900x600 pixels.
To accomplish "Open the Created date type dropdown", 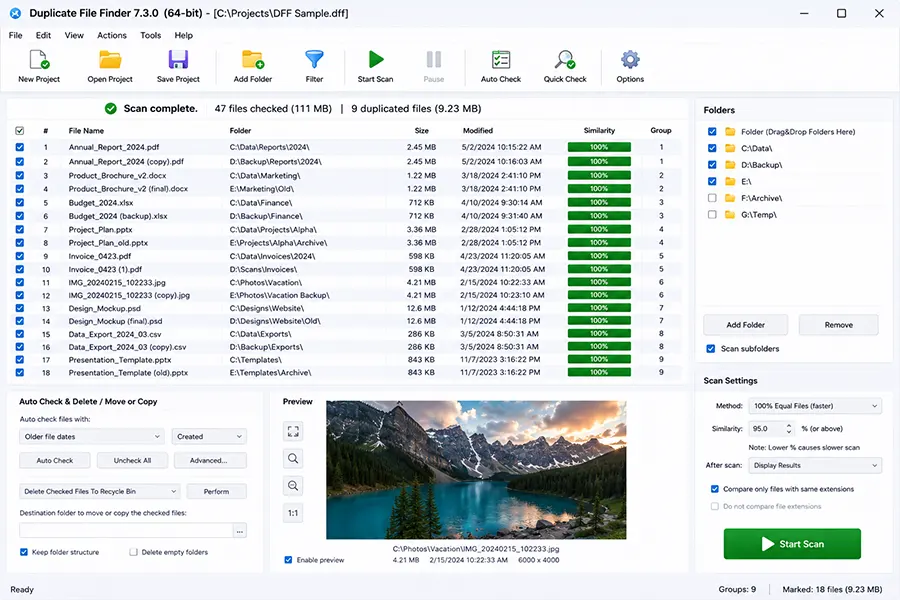I will 209,436.
